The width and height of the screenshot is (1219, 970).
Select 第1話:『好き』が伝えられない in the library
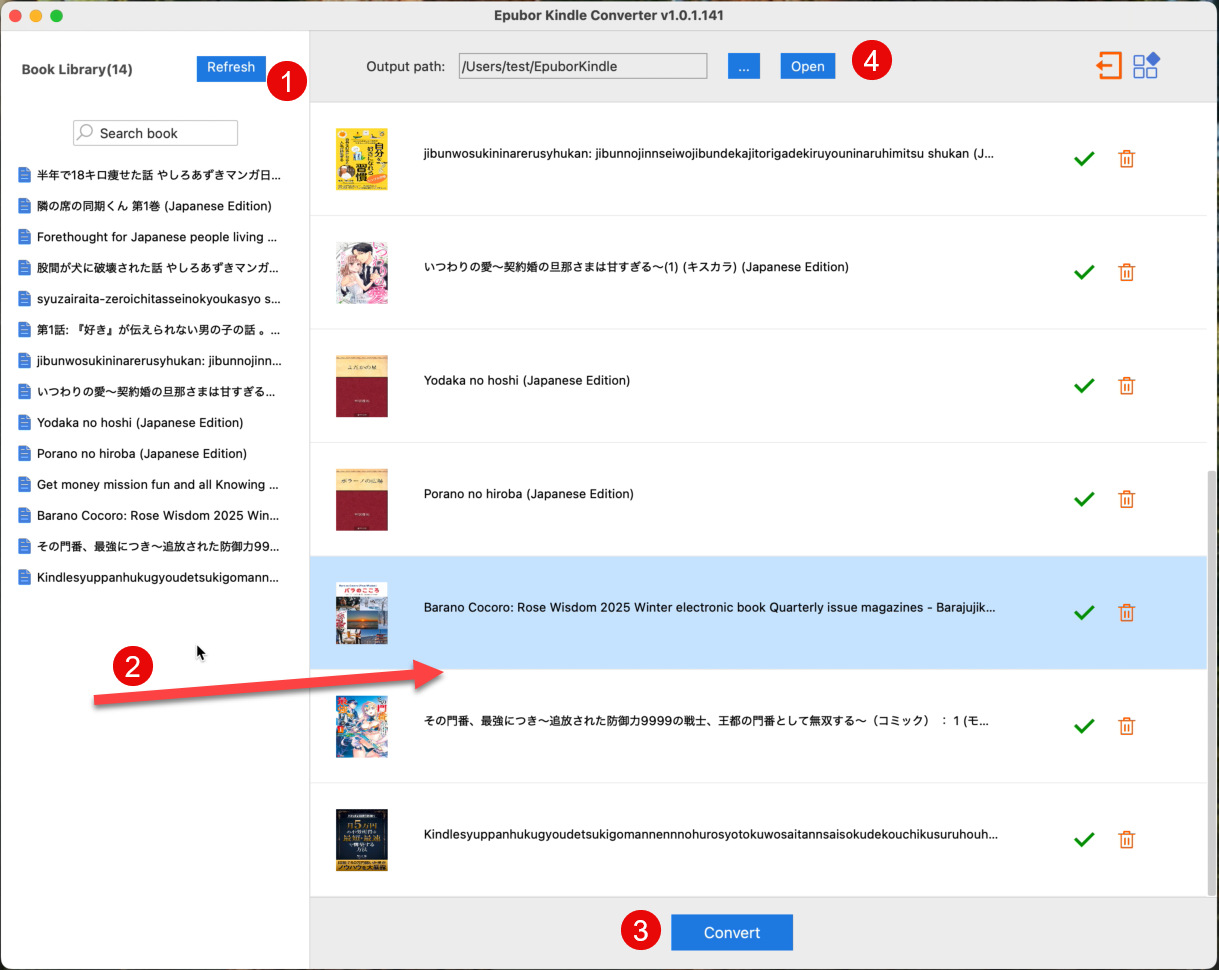click(x=159, y=330)
